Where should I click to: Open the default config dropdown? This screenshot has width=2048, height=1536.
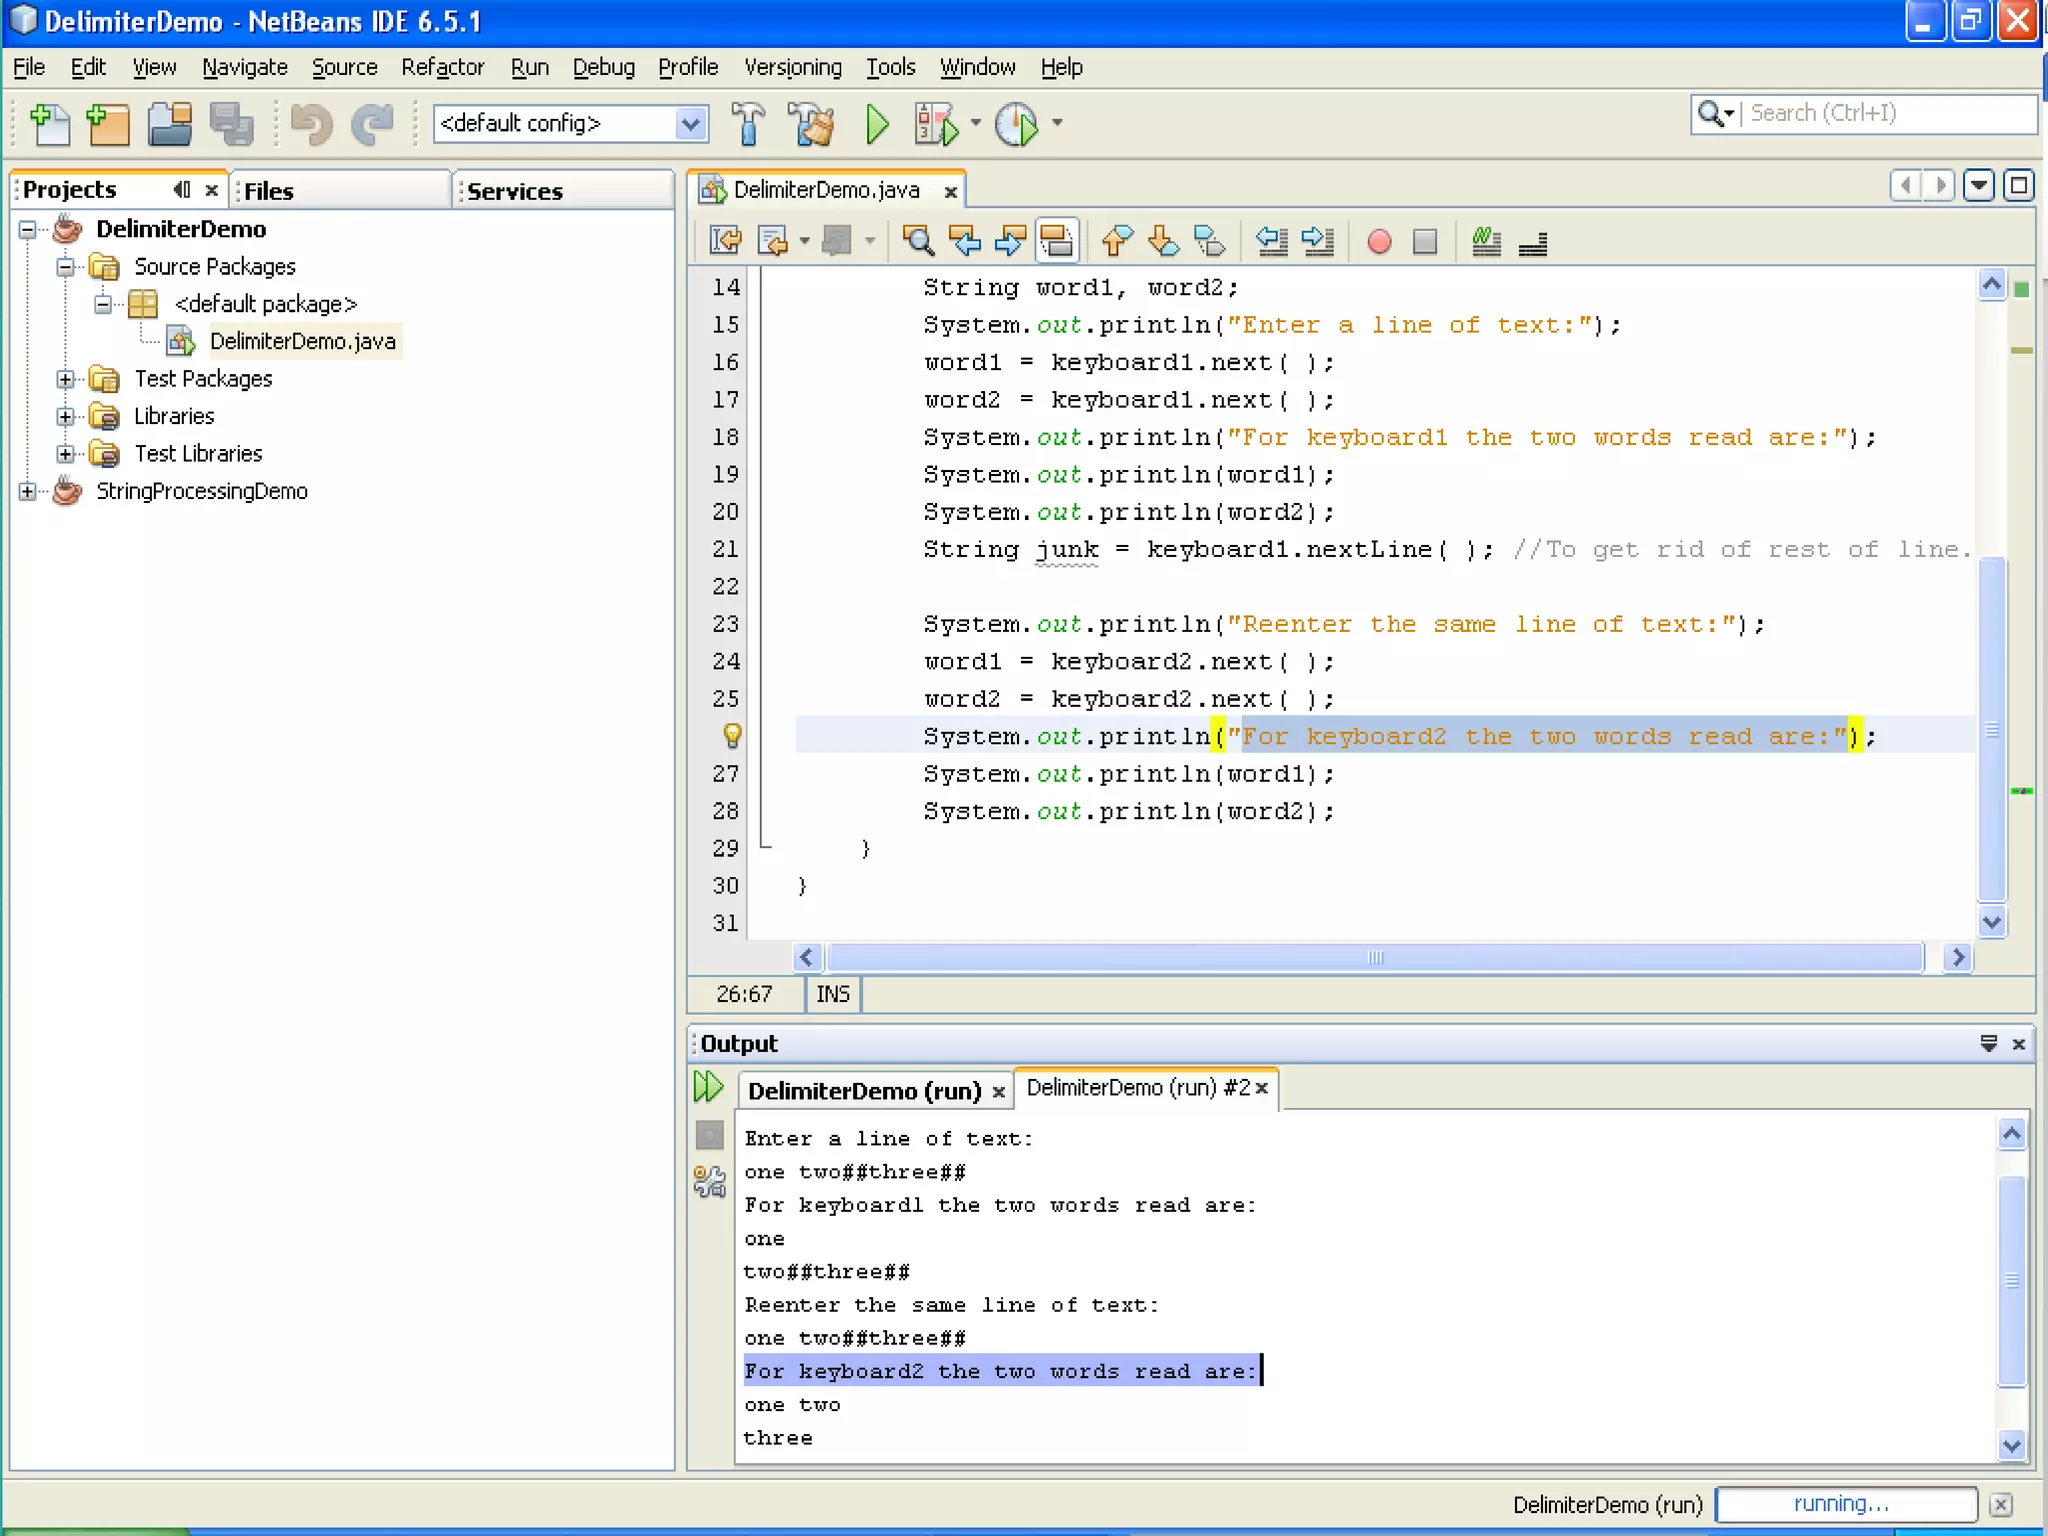[x=690, y=124]
